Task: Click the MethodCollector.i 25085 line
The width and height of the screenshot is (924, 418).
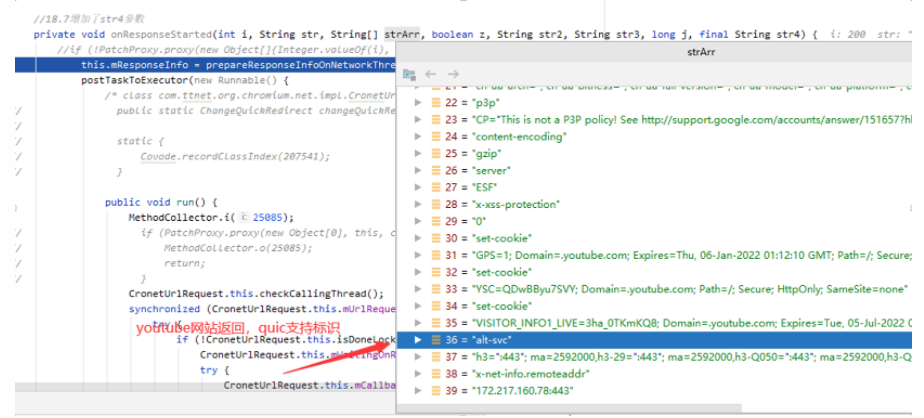Action: 211,218
